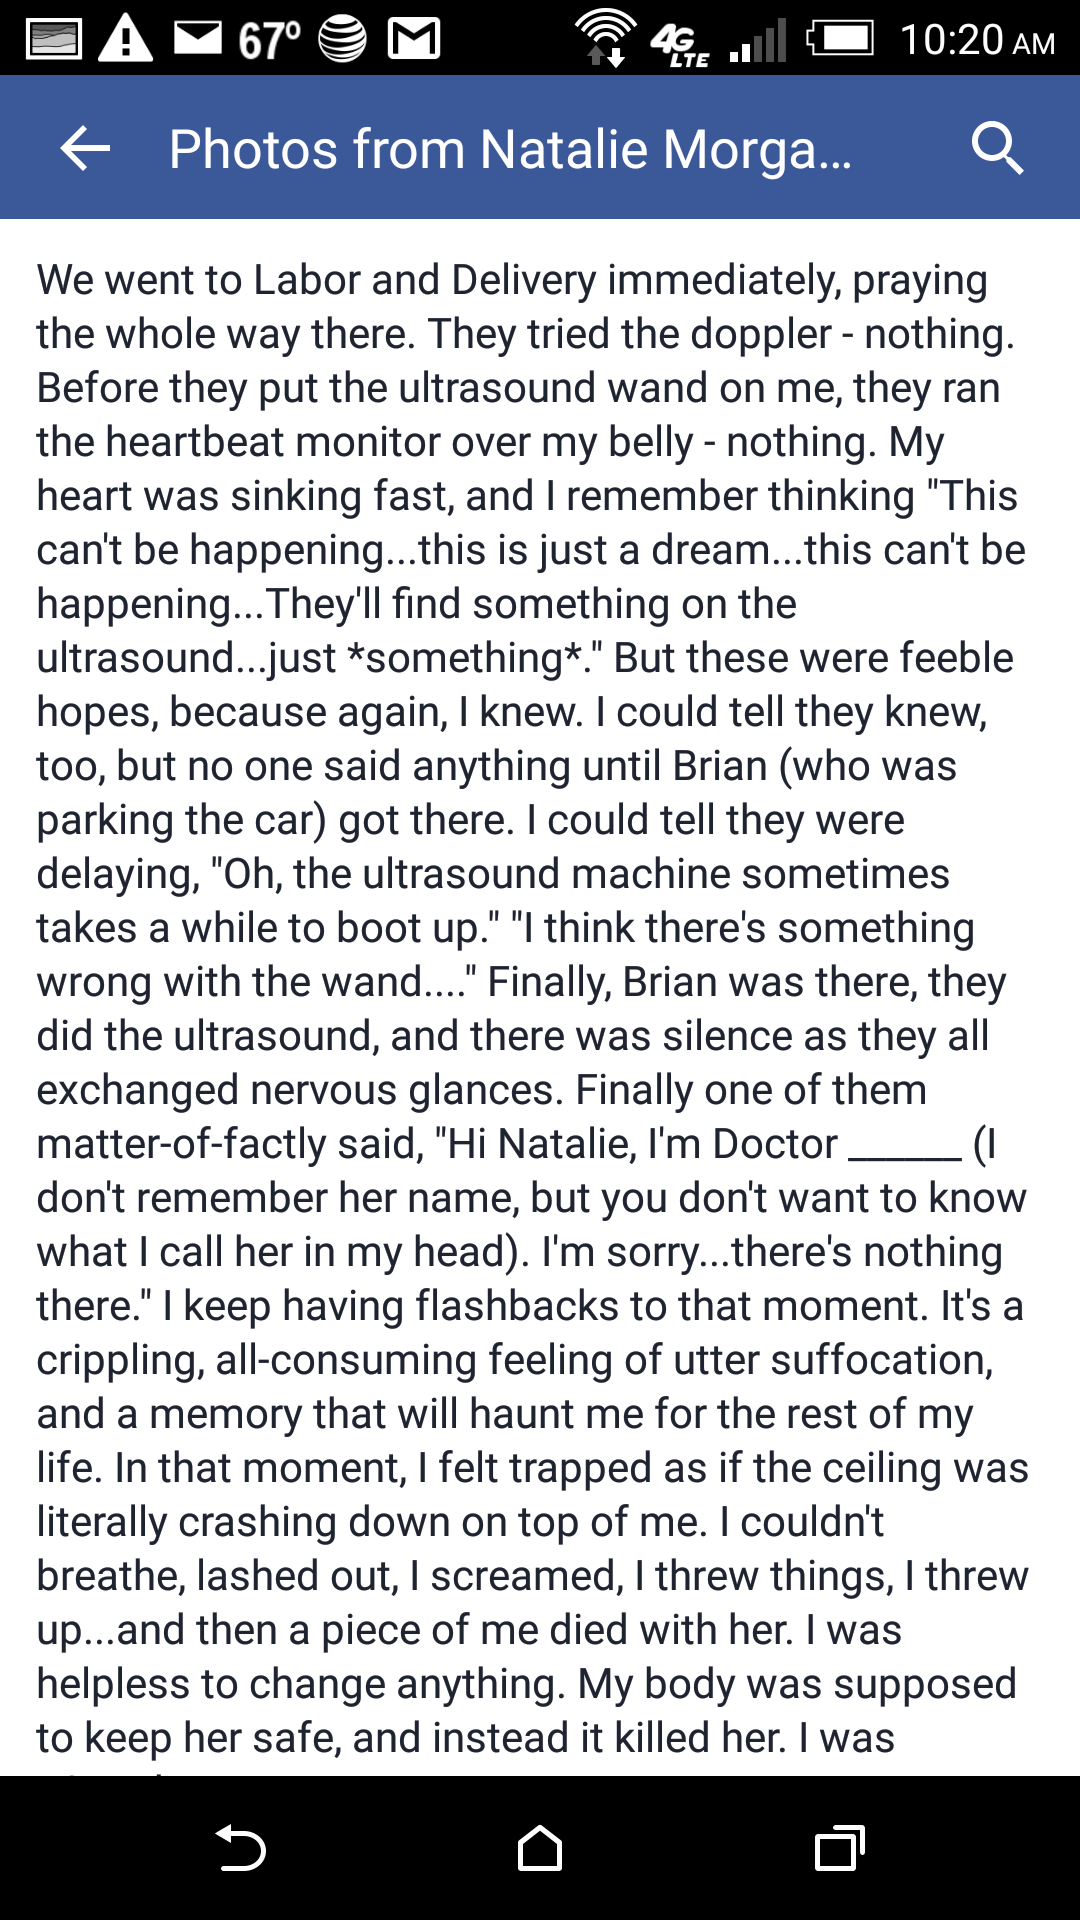Image resolution: width=1080 pixels, height=1920 pixels.
Task: Tap the Android home button
Action: (540, 1848)
